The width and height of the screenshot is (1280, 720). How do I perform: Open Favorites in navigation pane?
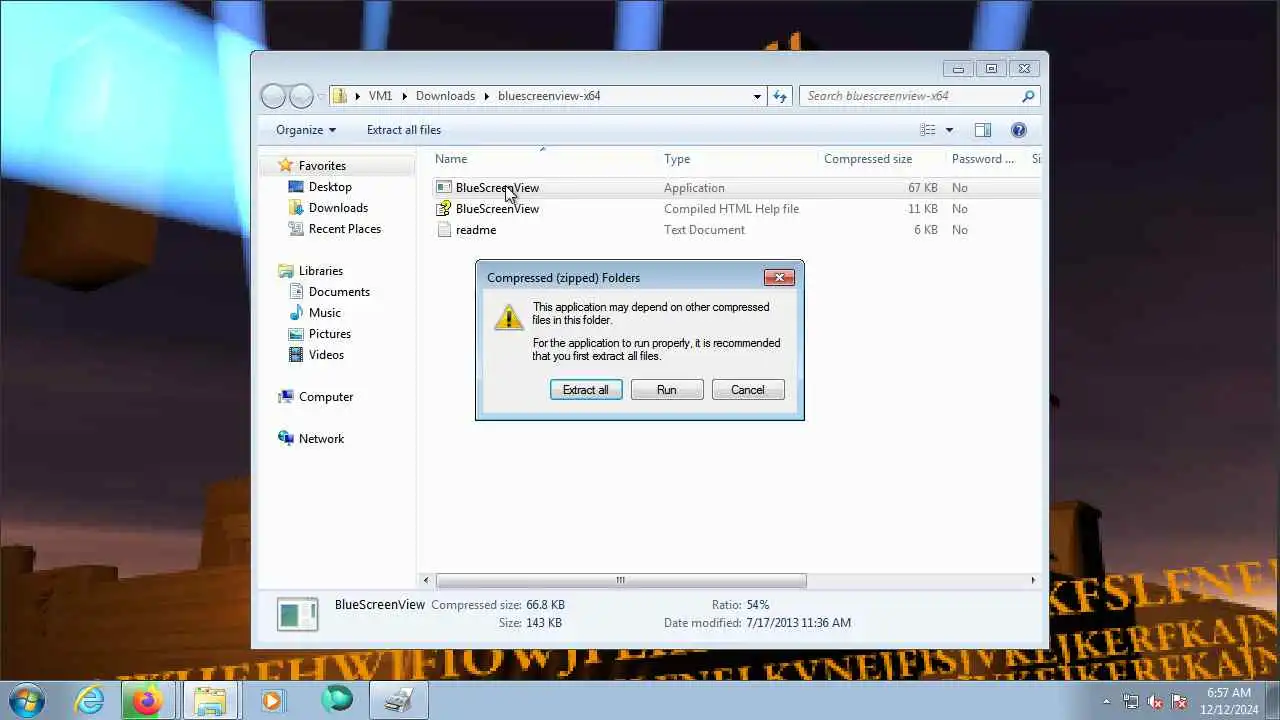[322, 166]
